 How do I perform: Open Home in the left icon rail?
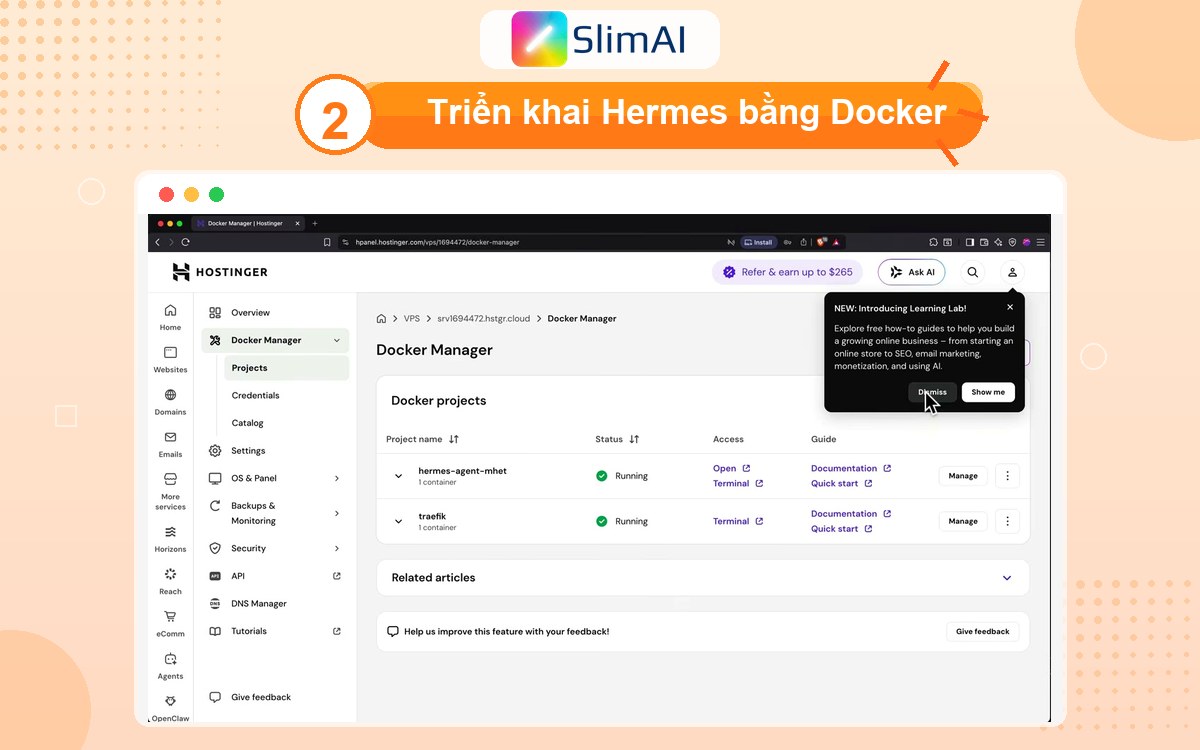click(170, 317)
